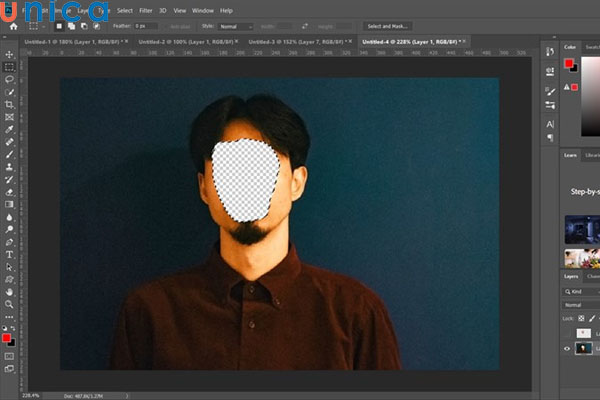Toggle Lock image pixels

click(x=592, y=318)
